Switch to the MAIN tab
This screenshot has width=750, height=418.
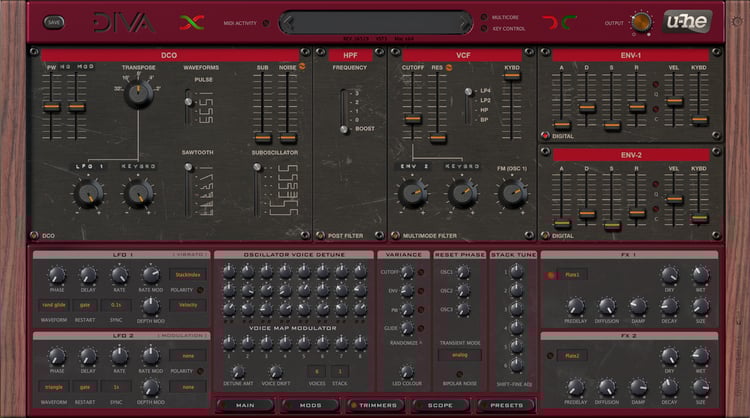(x=245, y=405)
